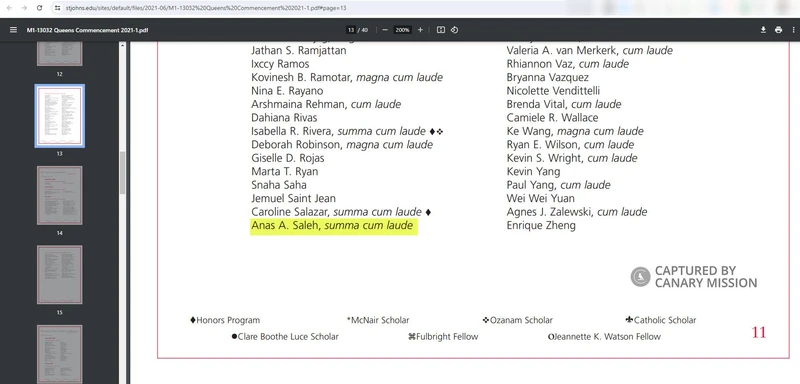Click highlighted name Anas A. Saleh
The height and width of the screenshot is (384, 800).
pos(285,225)
